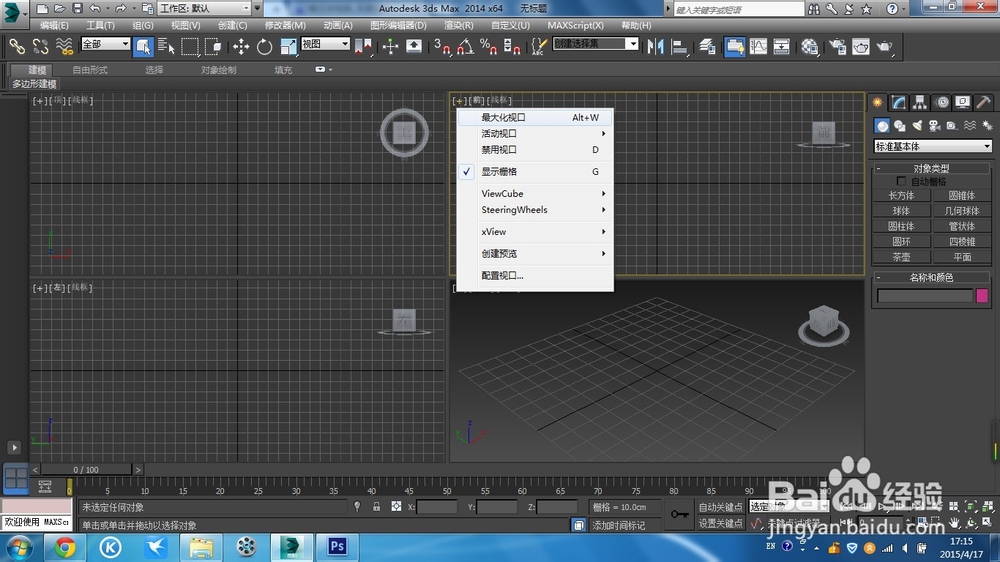Click the 设置关键点 set key button

pos(721,523)
